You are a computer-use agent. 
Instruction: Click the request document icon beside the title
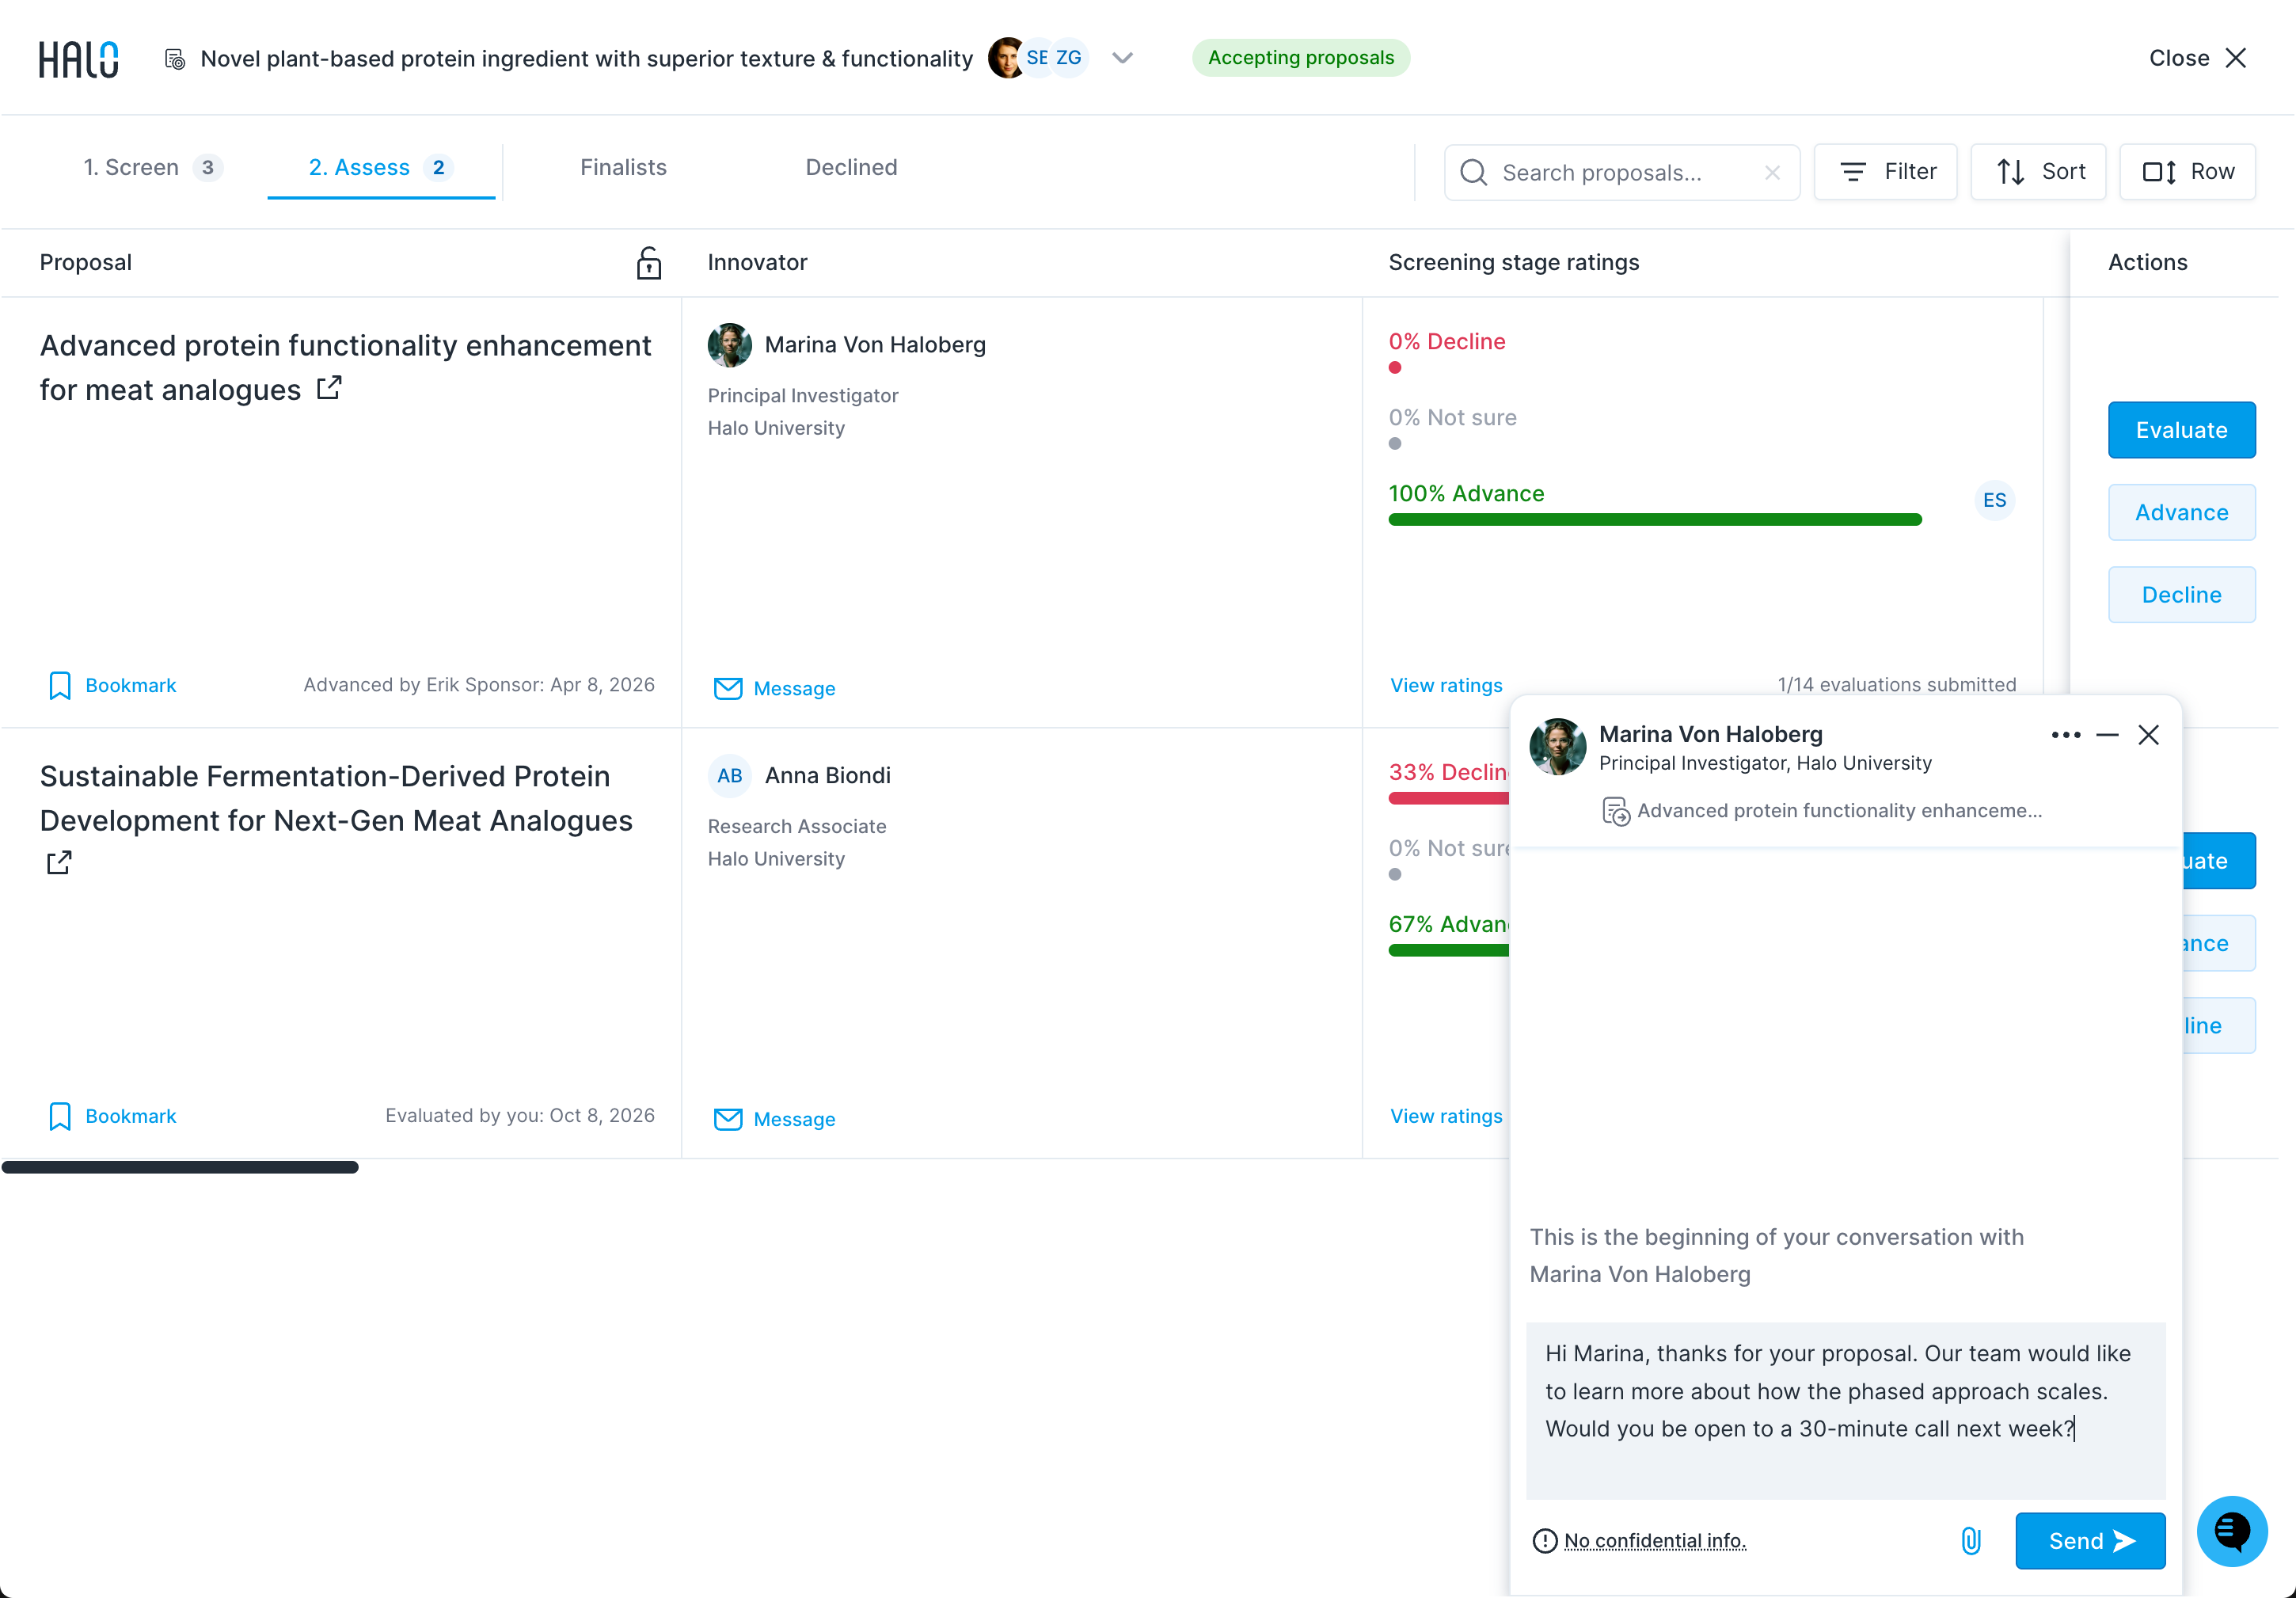pyautogui.click(x=175, y=59)
